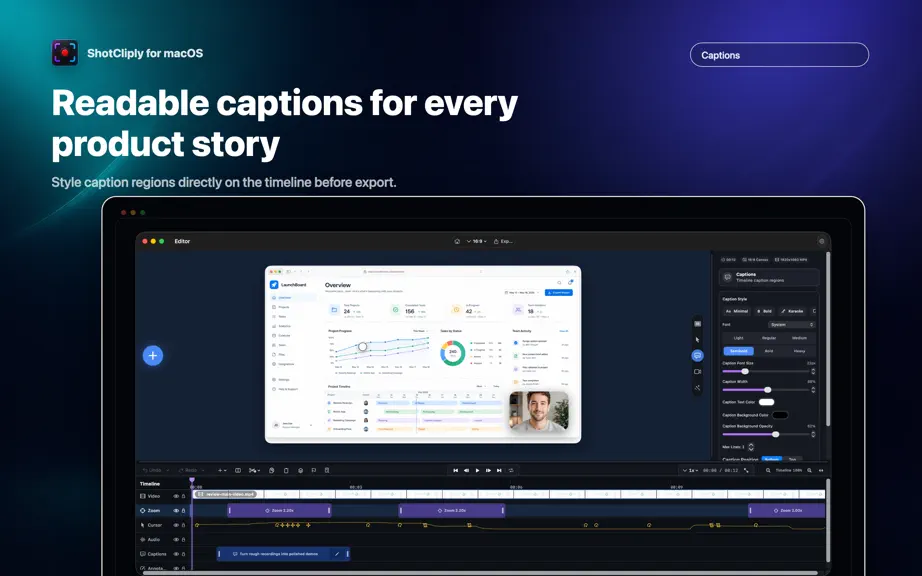The width and height of the screenshot is (922, 576).
Task: Select the Semibold font weight
Action: click(x=739, y=351)
